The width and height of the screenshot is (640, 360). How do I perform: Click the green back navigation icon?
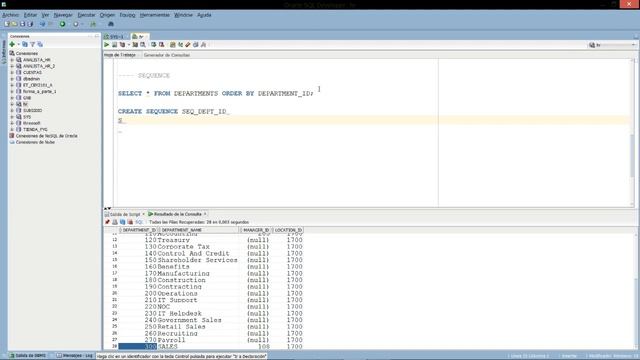click(62, 24)
